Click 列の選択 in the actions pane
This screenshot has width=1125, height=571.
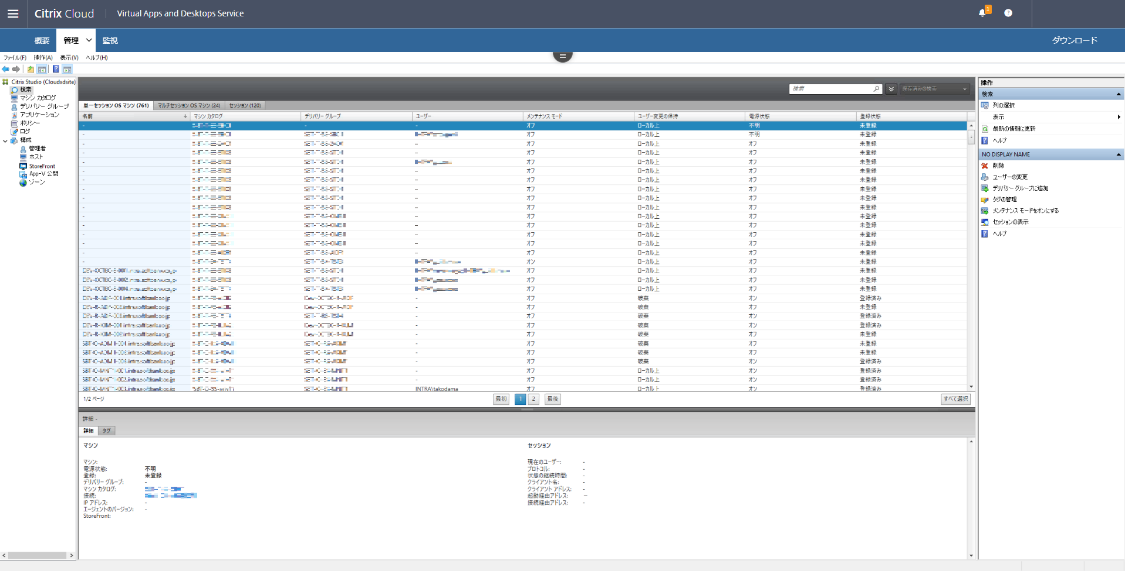point(1004,105)
